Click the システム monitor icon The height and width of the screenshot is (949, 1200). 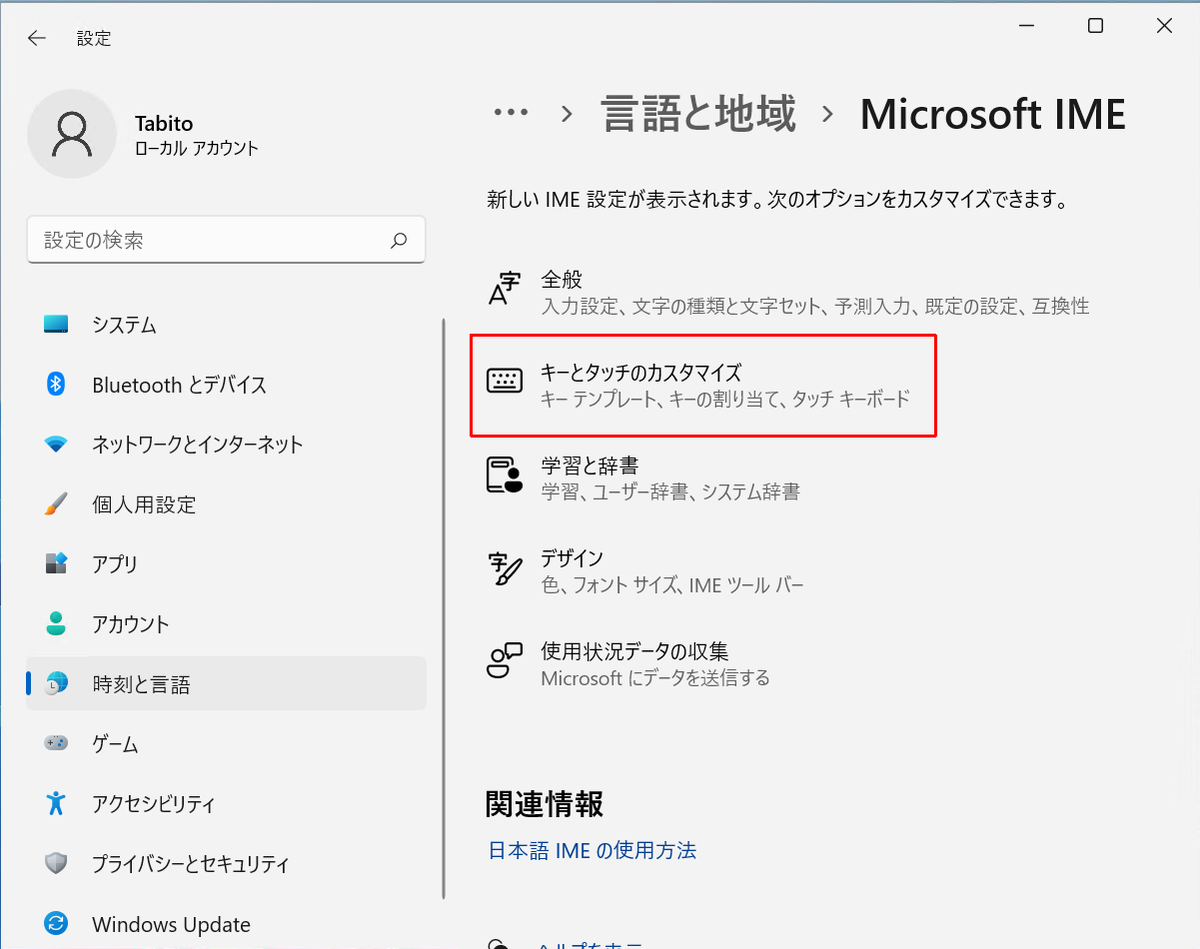(56, 325)
